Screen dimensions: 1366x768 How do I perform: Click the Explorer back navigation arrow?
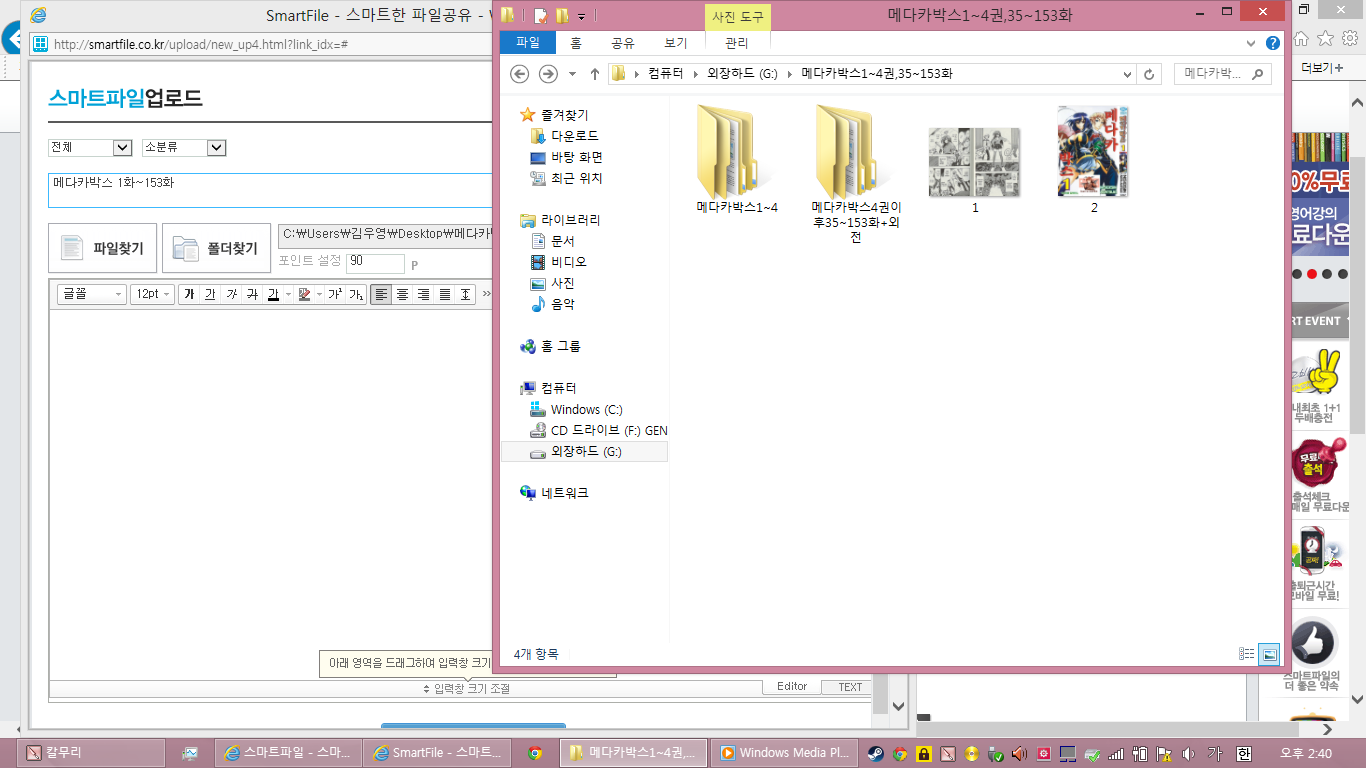[x=519, y=74]
